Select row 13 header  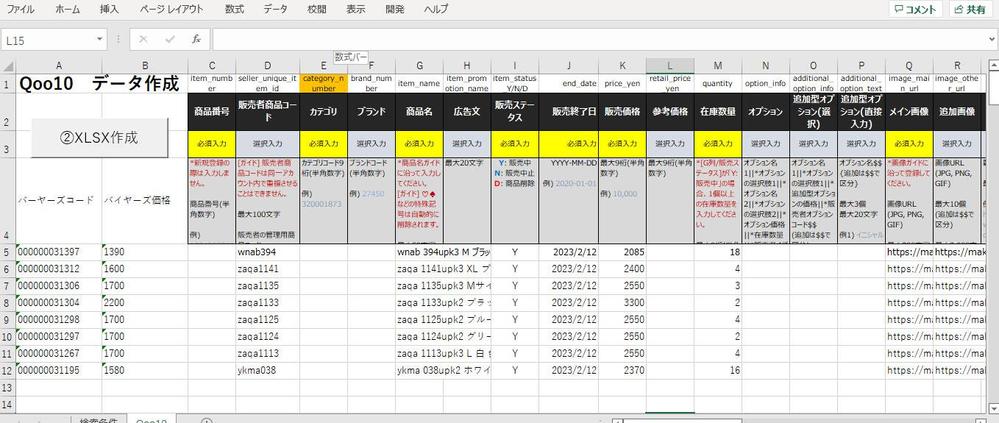point(8,387)
